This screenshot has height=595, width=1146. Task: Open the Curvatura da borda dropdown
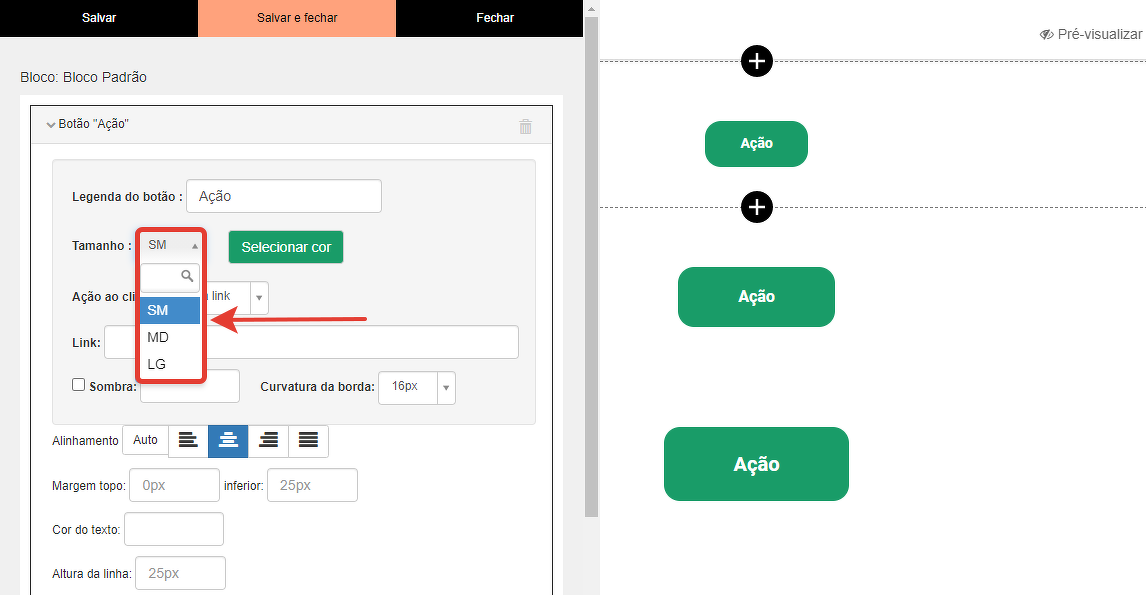coord(445,387)
